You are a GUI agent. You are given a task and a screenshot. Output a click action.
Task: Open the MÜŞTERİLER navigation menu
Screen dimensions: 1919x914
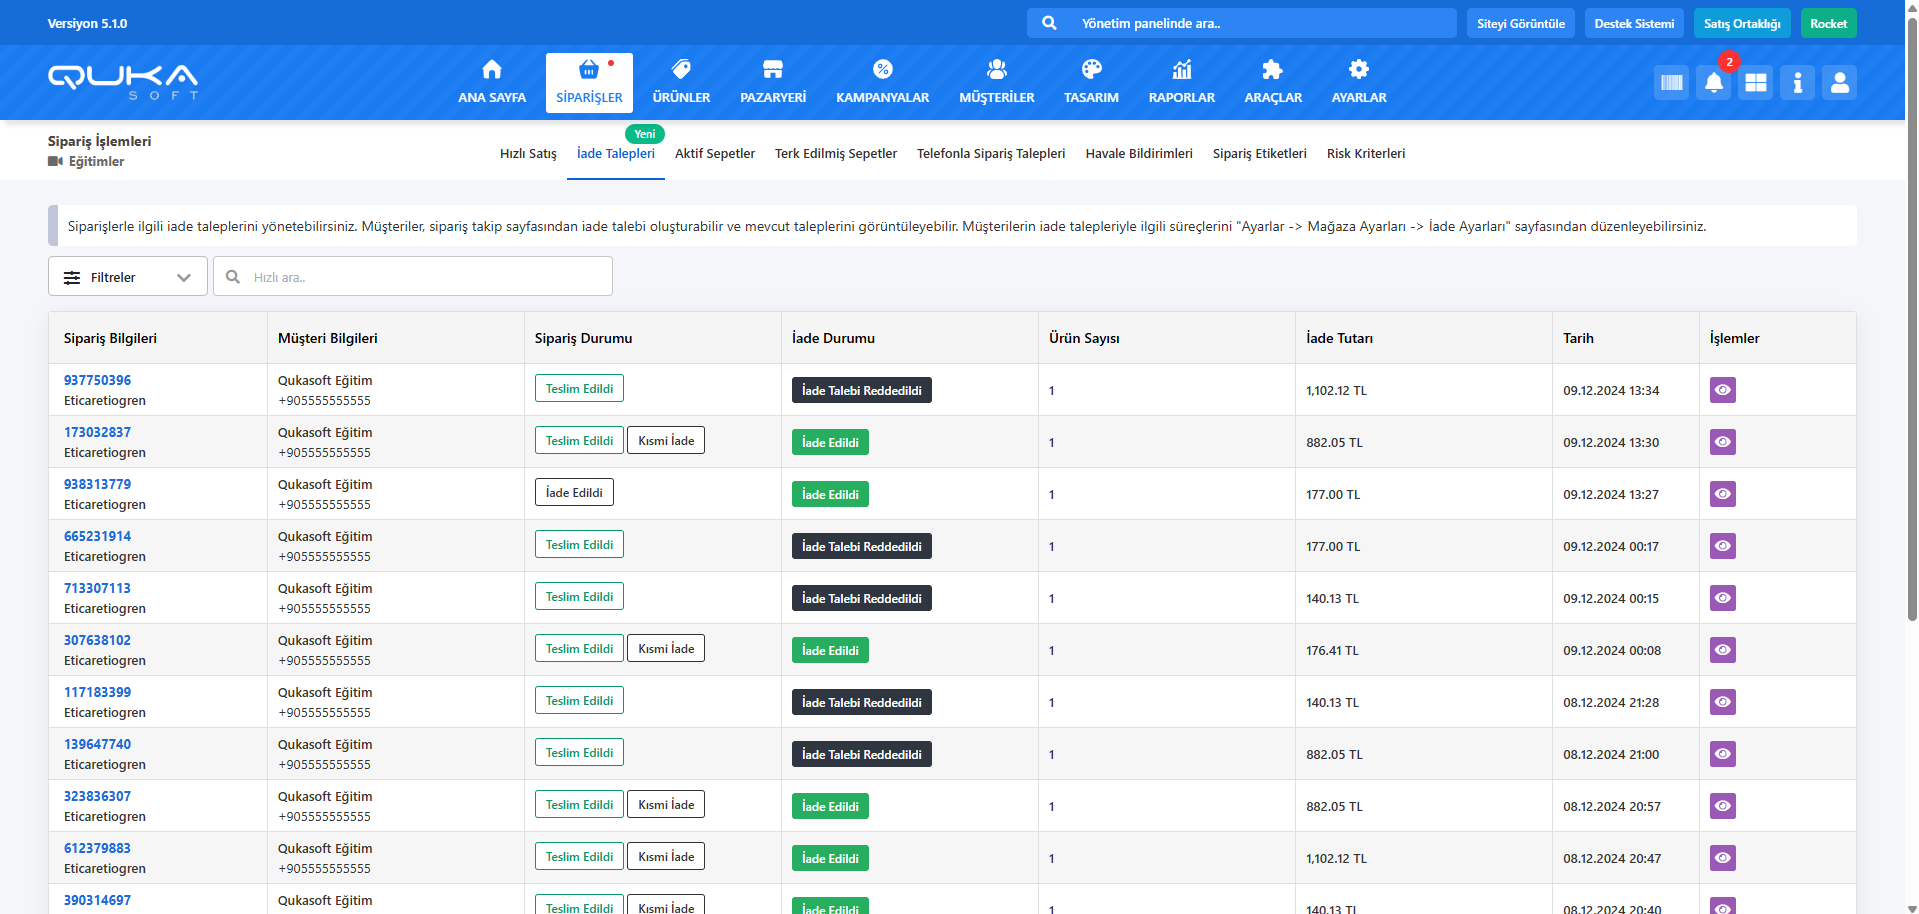tap(996, 82)
